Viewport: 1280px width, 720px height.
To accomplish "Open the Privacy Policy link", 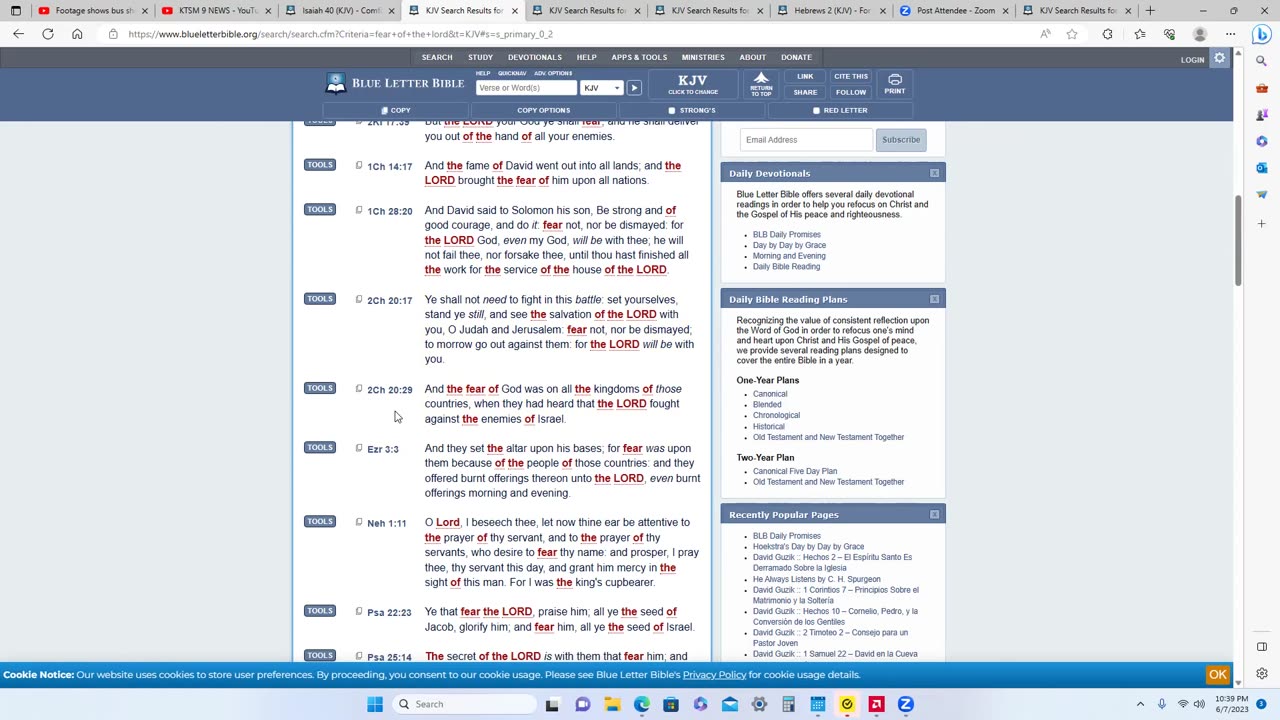I will click(x=714, y=675).
